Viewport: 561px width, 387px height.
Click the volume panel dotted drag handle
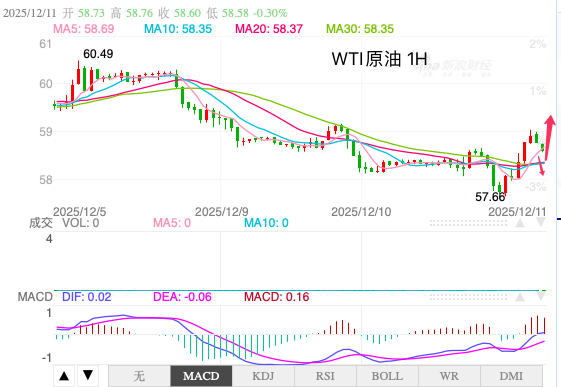[468, 223]
